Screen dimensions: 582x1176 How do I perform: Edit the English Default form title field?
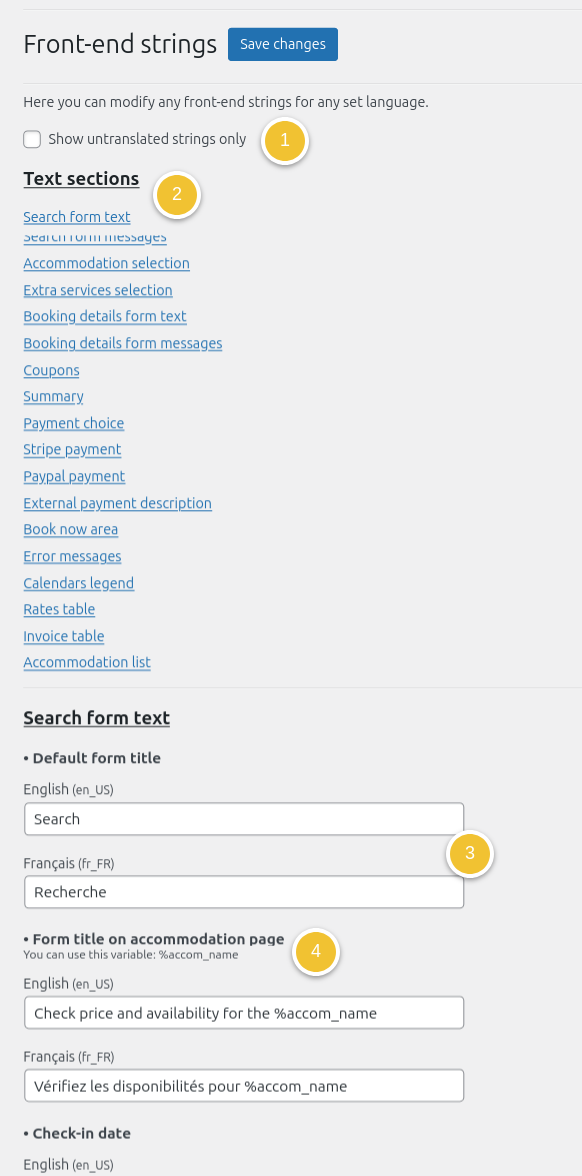(x=244, y=819)
